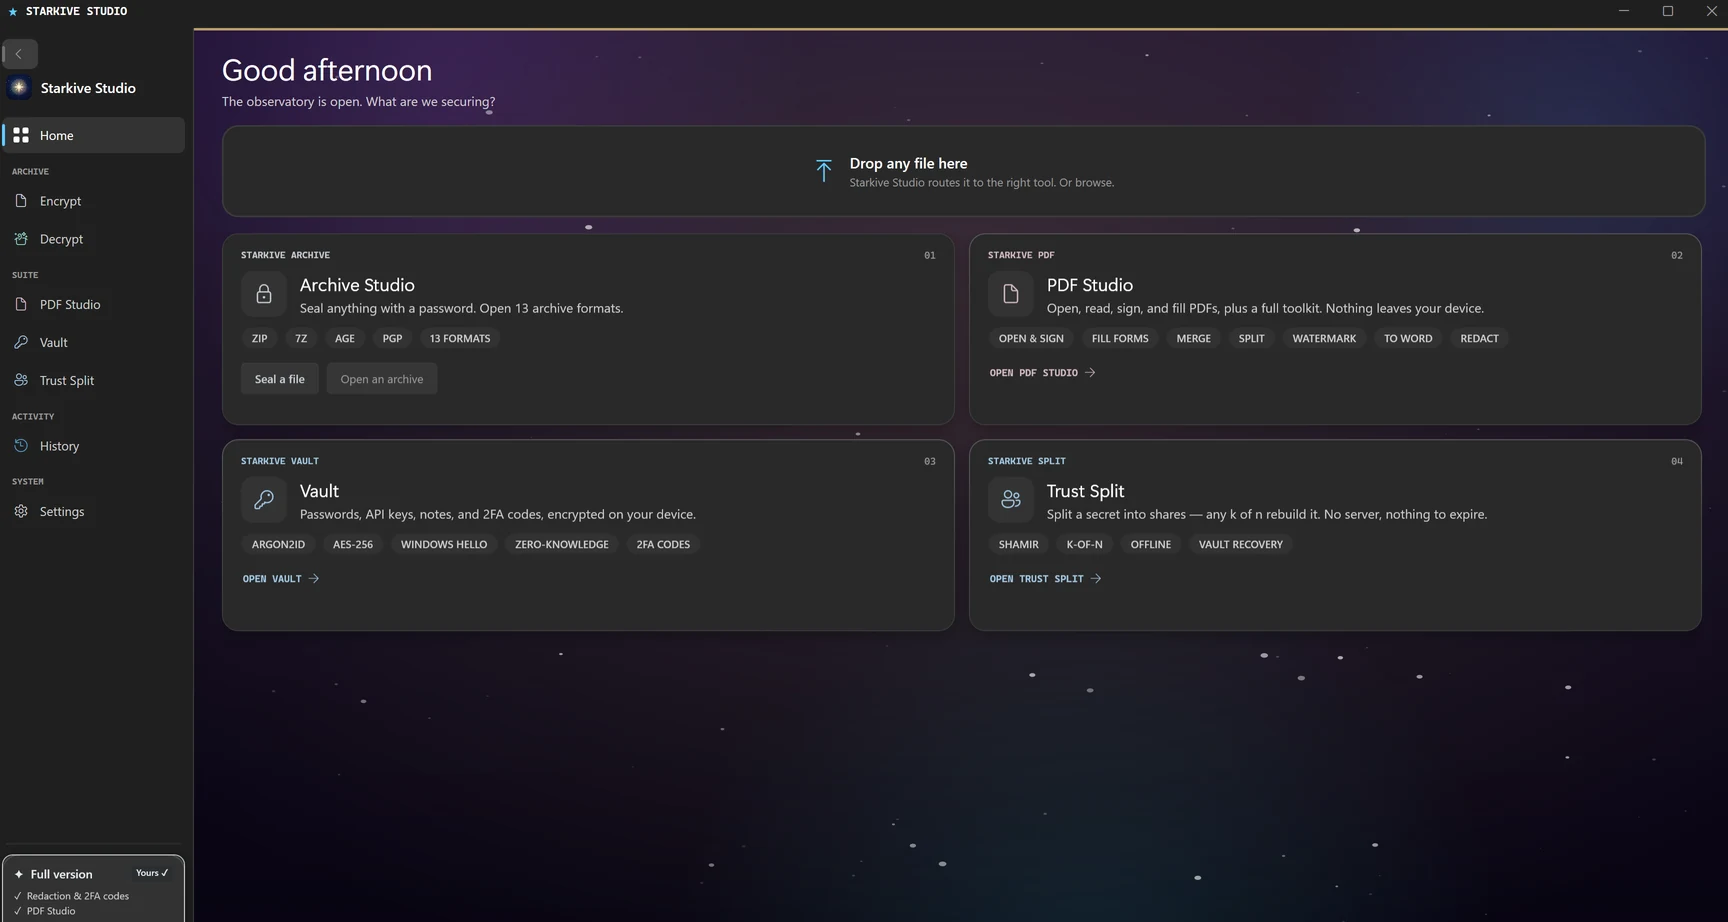This screenshot has width=1728, height=922.
Task: Select Vault in the sidebar
Action: tap(93, 342)
